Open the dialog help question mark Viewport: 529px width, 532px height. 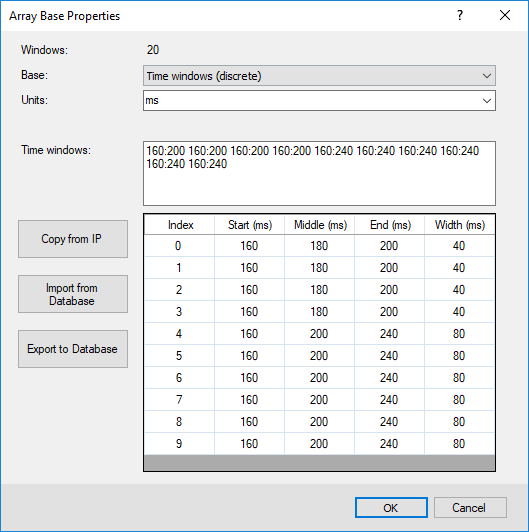click(460, 16)
